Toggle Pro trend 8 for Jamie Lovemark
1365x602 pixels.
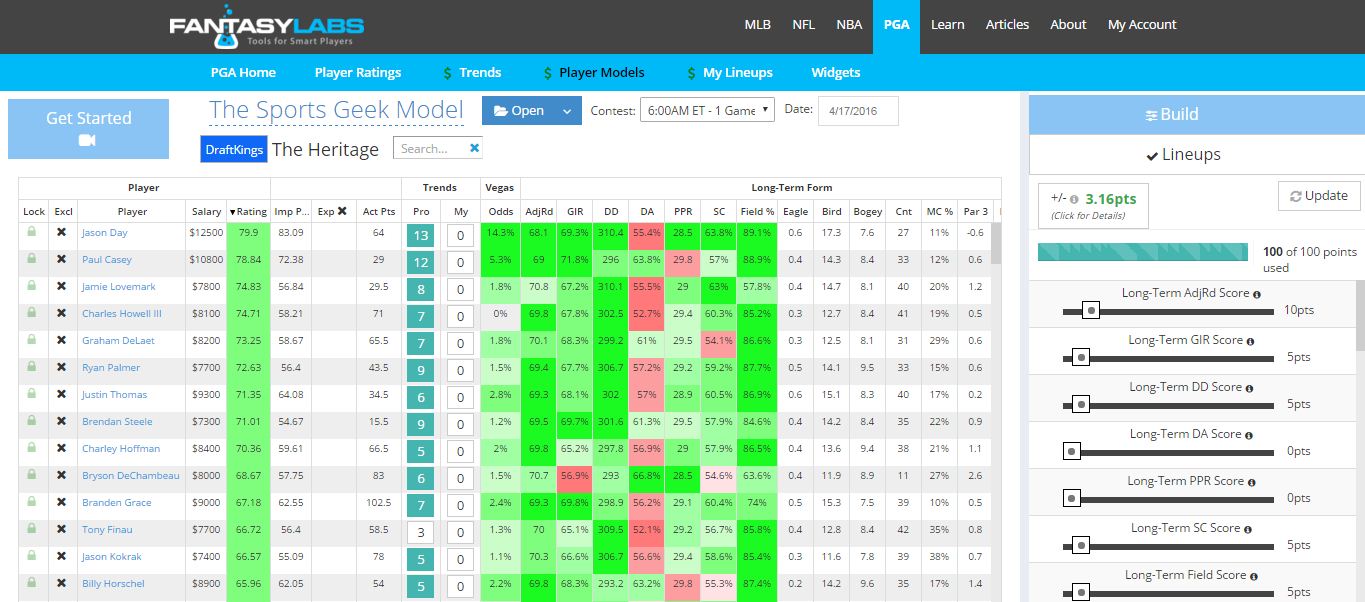421,289
